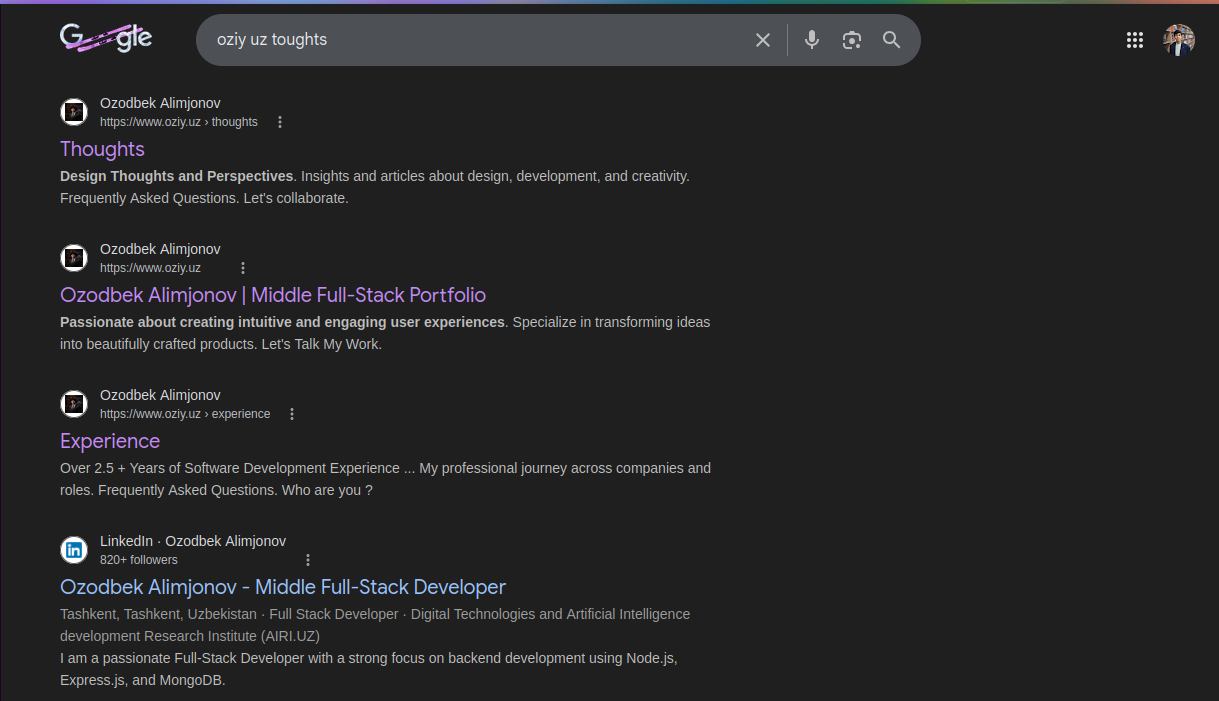
Task: Click the LinkedIn favicon next to the LinkedIn result
Action: click(x=74, y=549)
